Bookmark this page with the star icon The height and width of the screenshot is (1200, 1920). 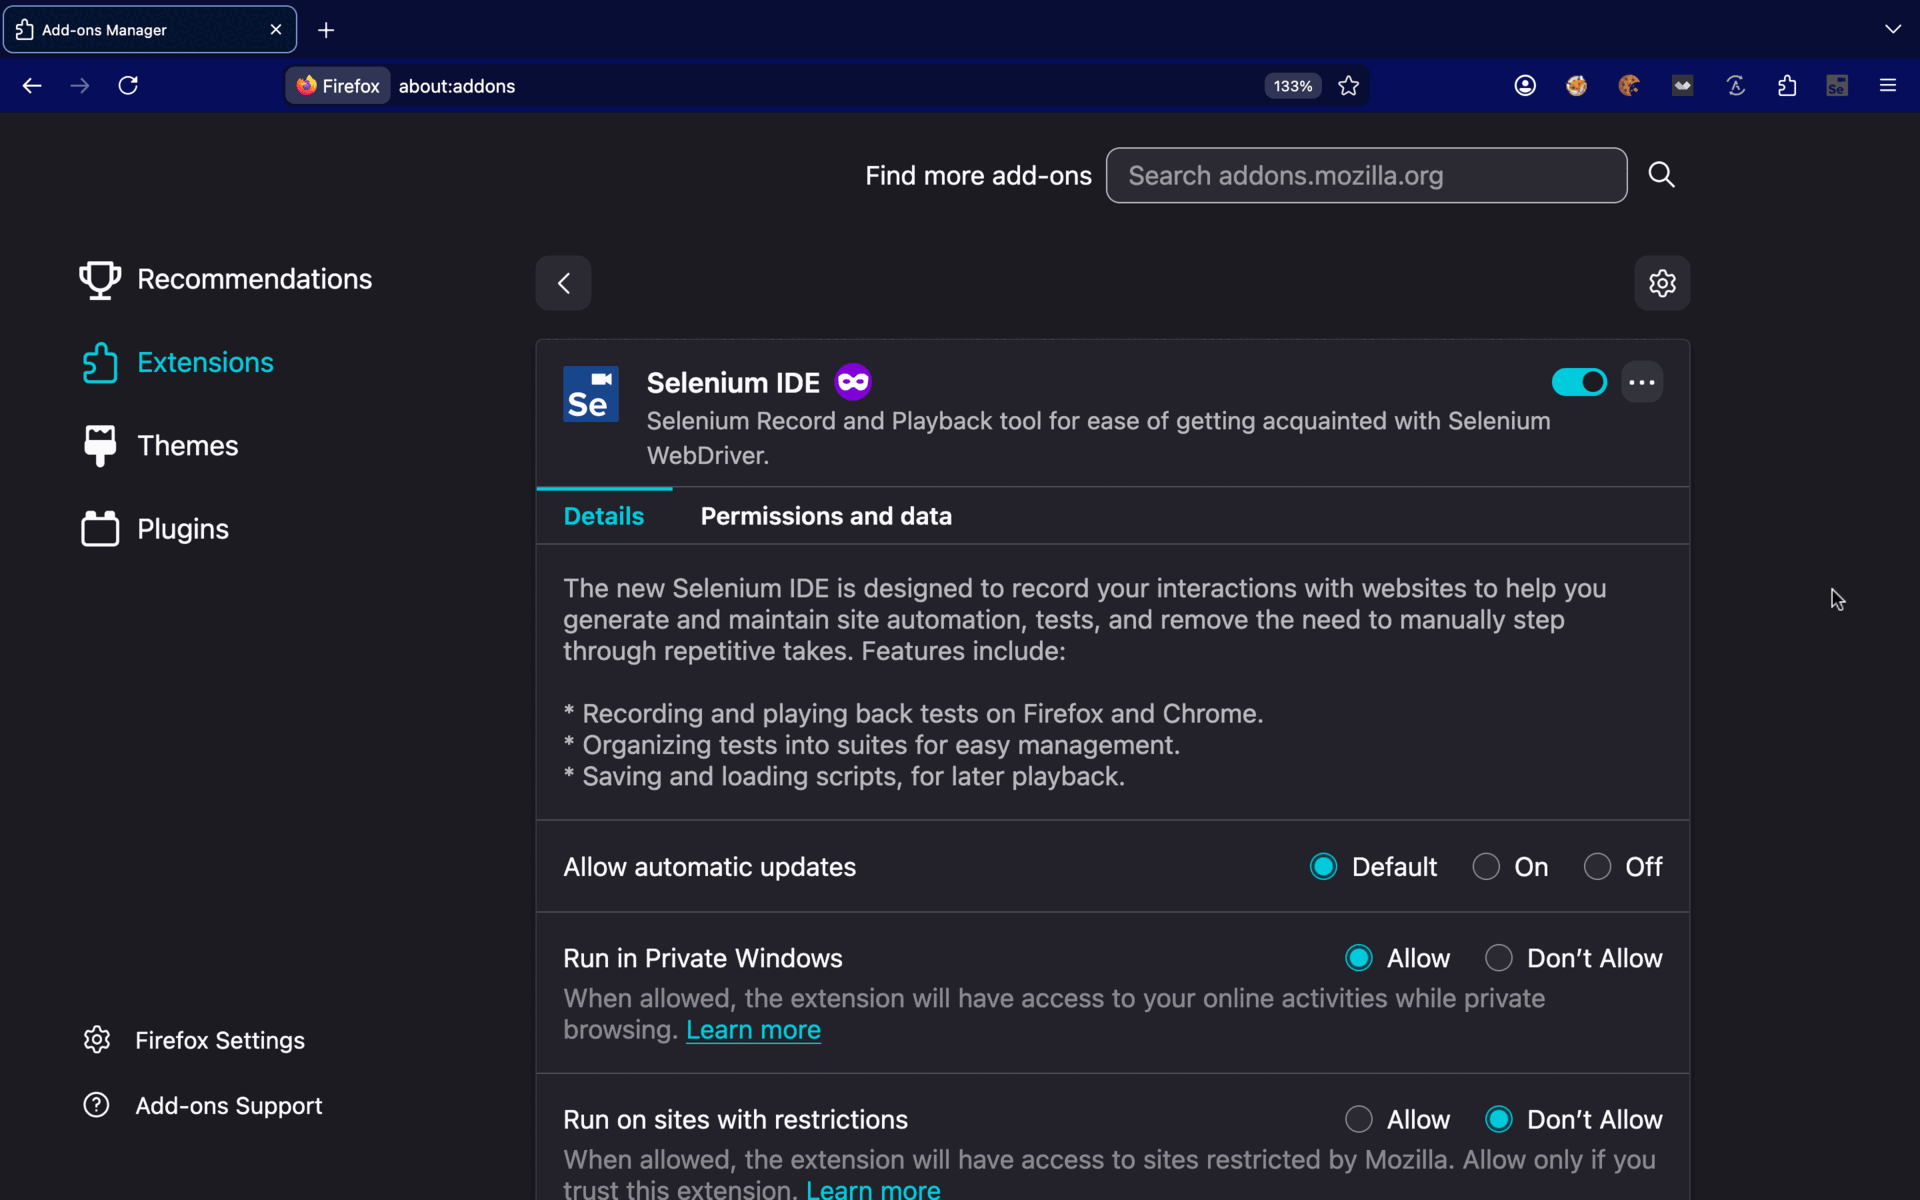pos(1348,86)
